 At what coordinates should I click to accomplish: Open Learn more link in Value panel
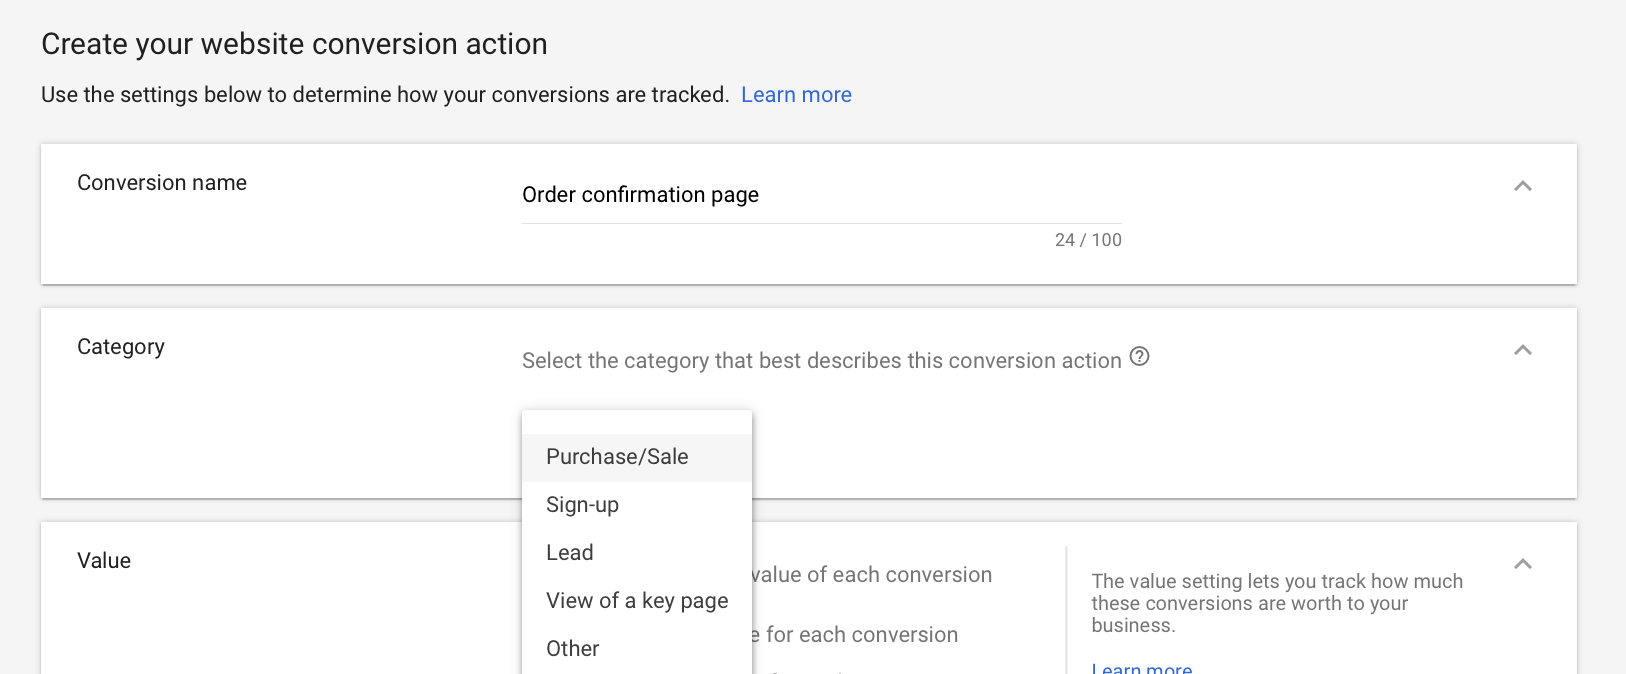point(1142,667)
